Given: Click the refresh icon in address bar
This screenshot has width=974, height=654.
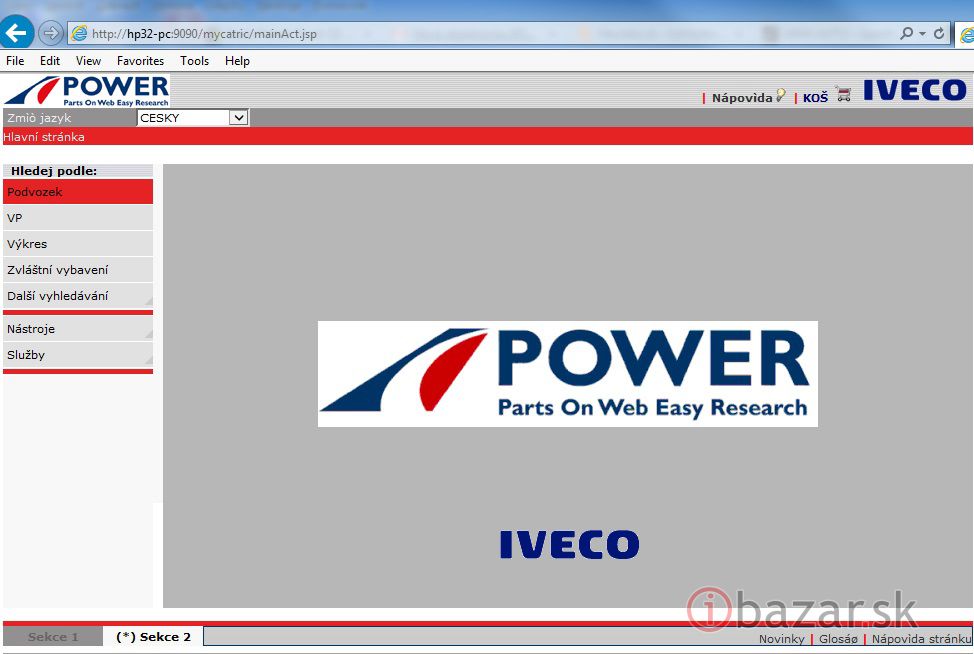Looking at the screenshot, I should (x=939, y=33).
